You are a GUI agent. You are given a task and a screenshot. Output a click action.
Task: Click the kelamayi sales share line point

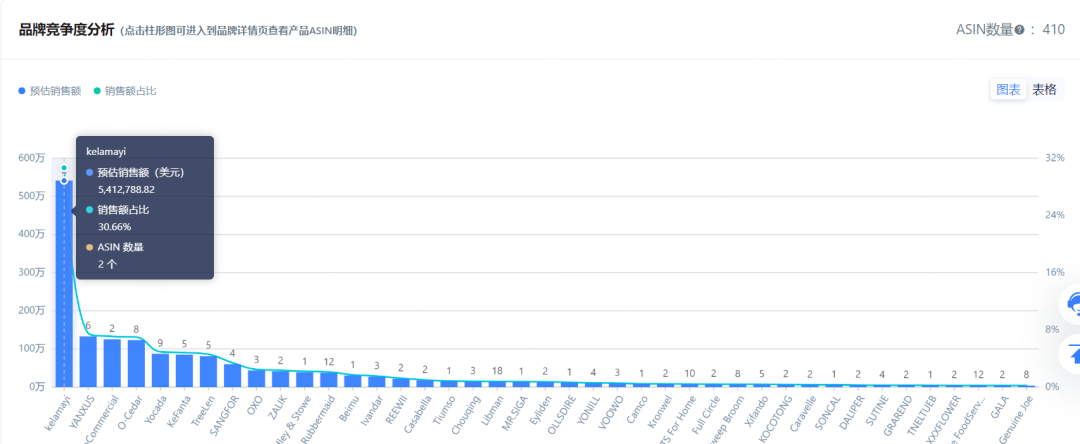(63, 168)
